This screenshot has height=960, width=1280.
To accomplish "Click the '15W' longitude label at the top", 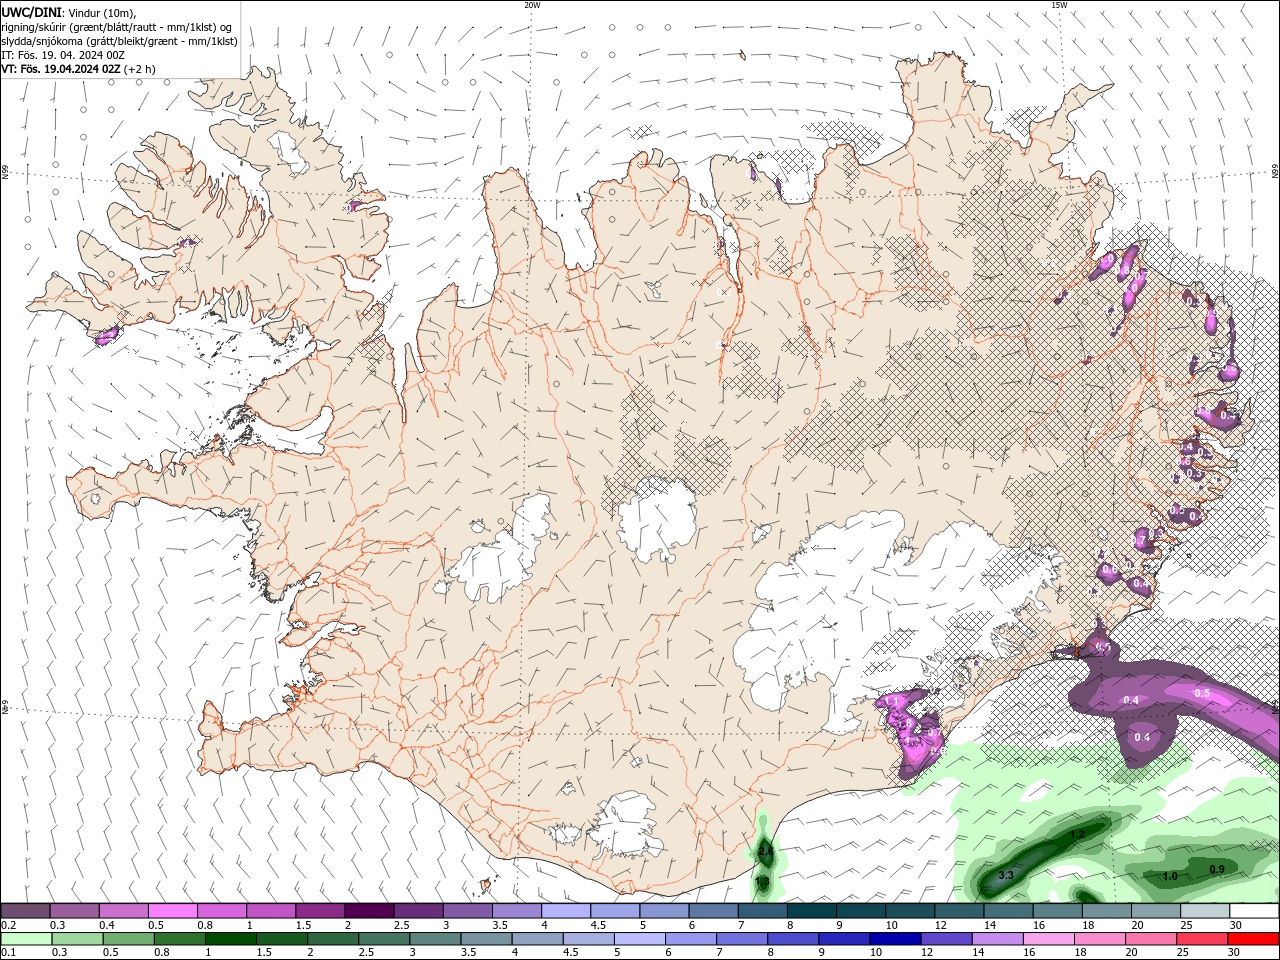I will (x=1059, y=5).
